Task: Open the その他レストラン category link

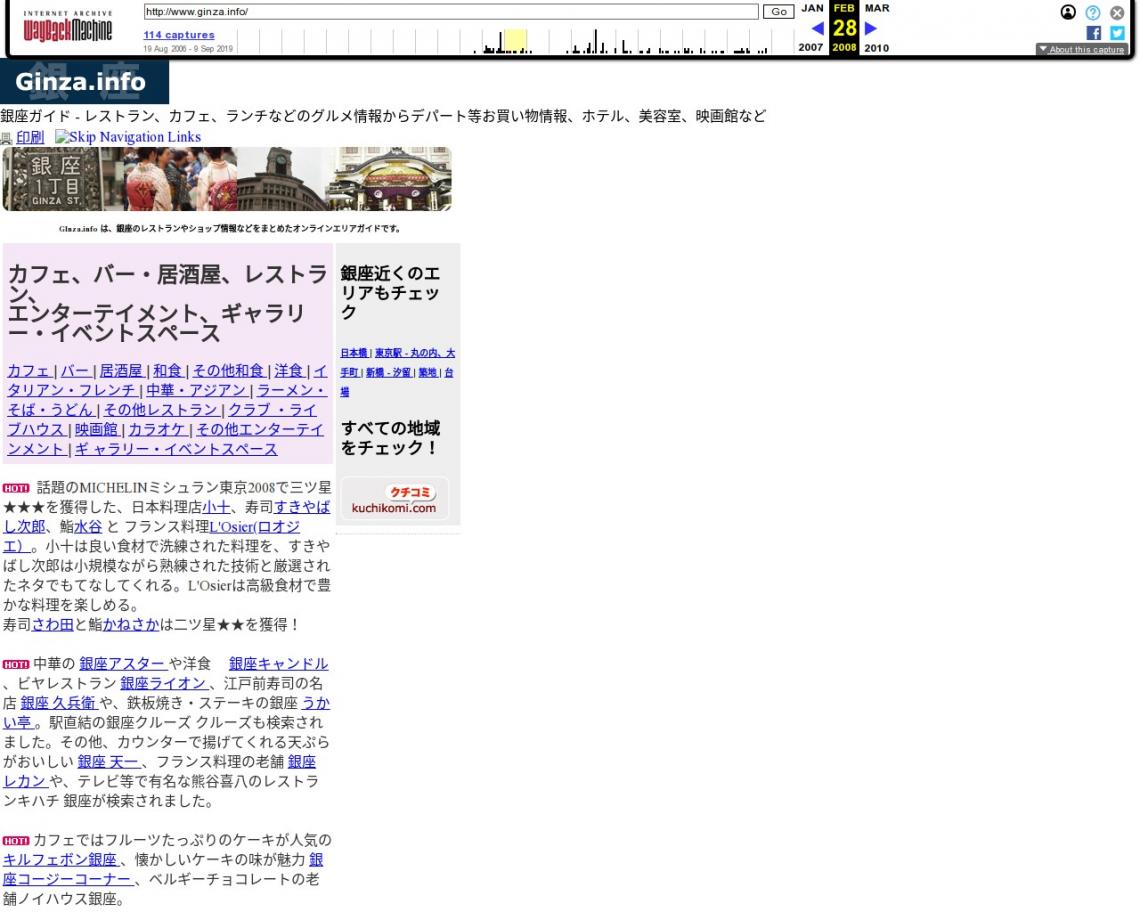Action: [x=161, y=409]
